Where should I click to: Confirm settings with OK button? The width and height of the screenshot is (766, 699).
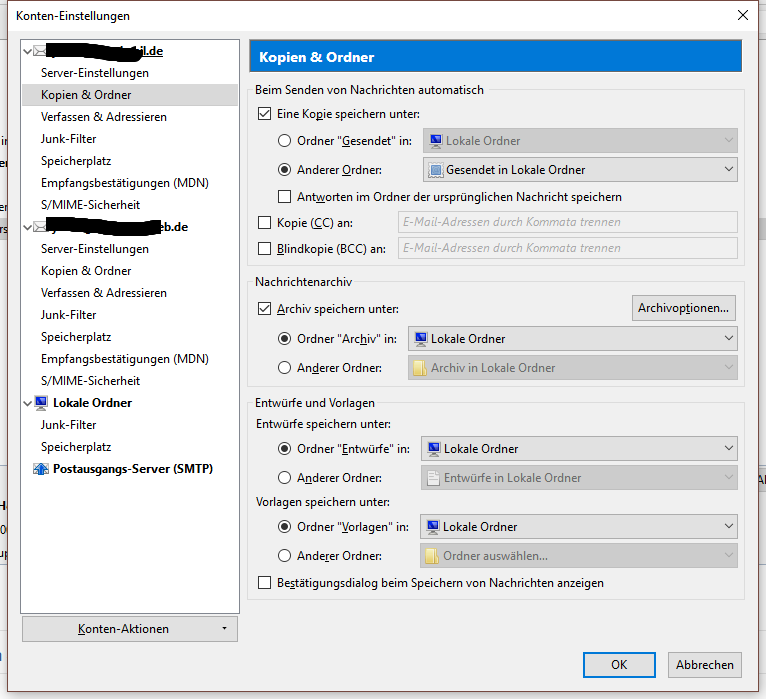click(619, 664)
